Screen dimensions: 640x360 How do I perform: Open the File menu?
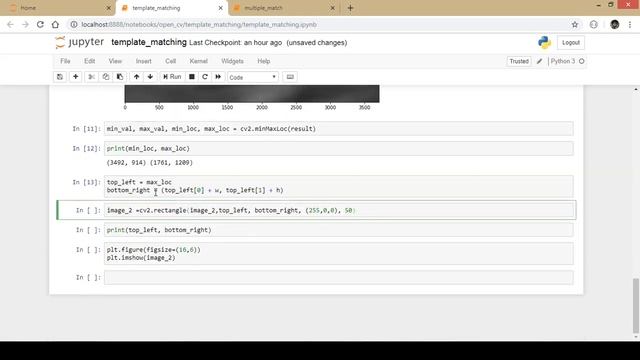pos(65,61)
